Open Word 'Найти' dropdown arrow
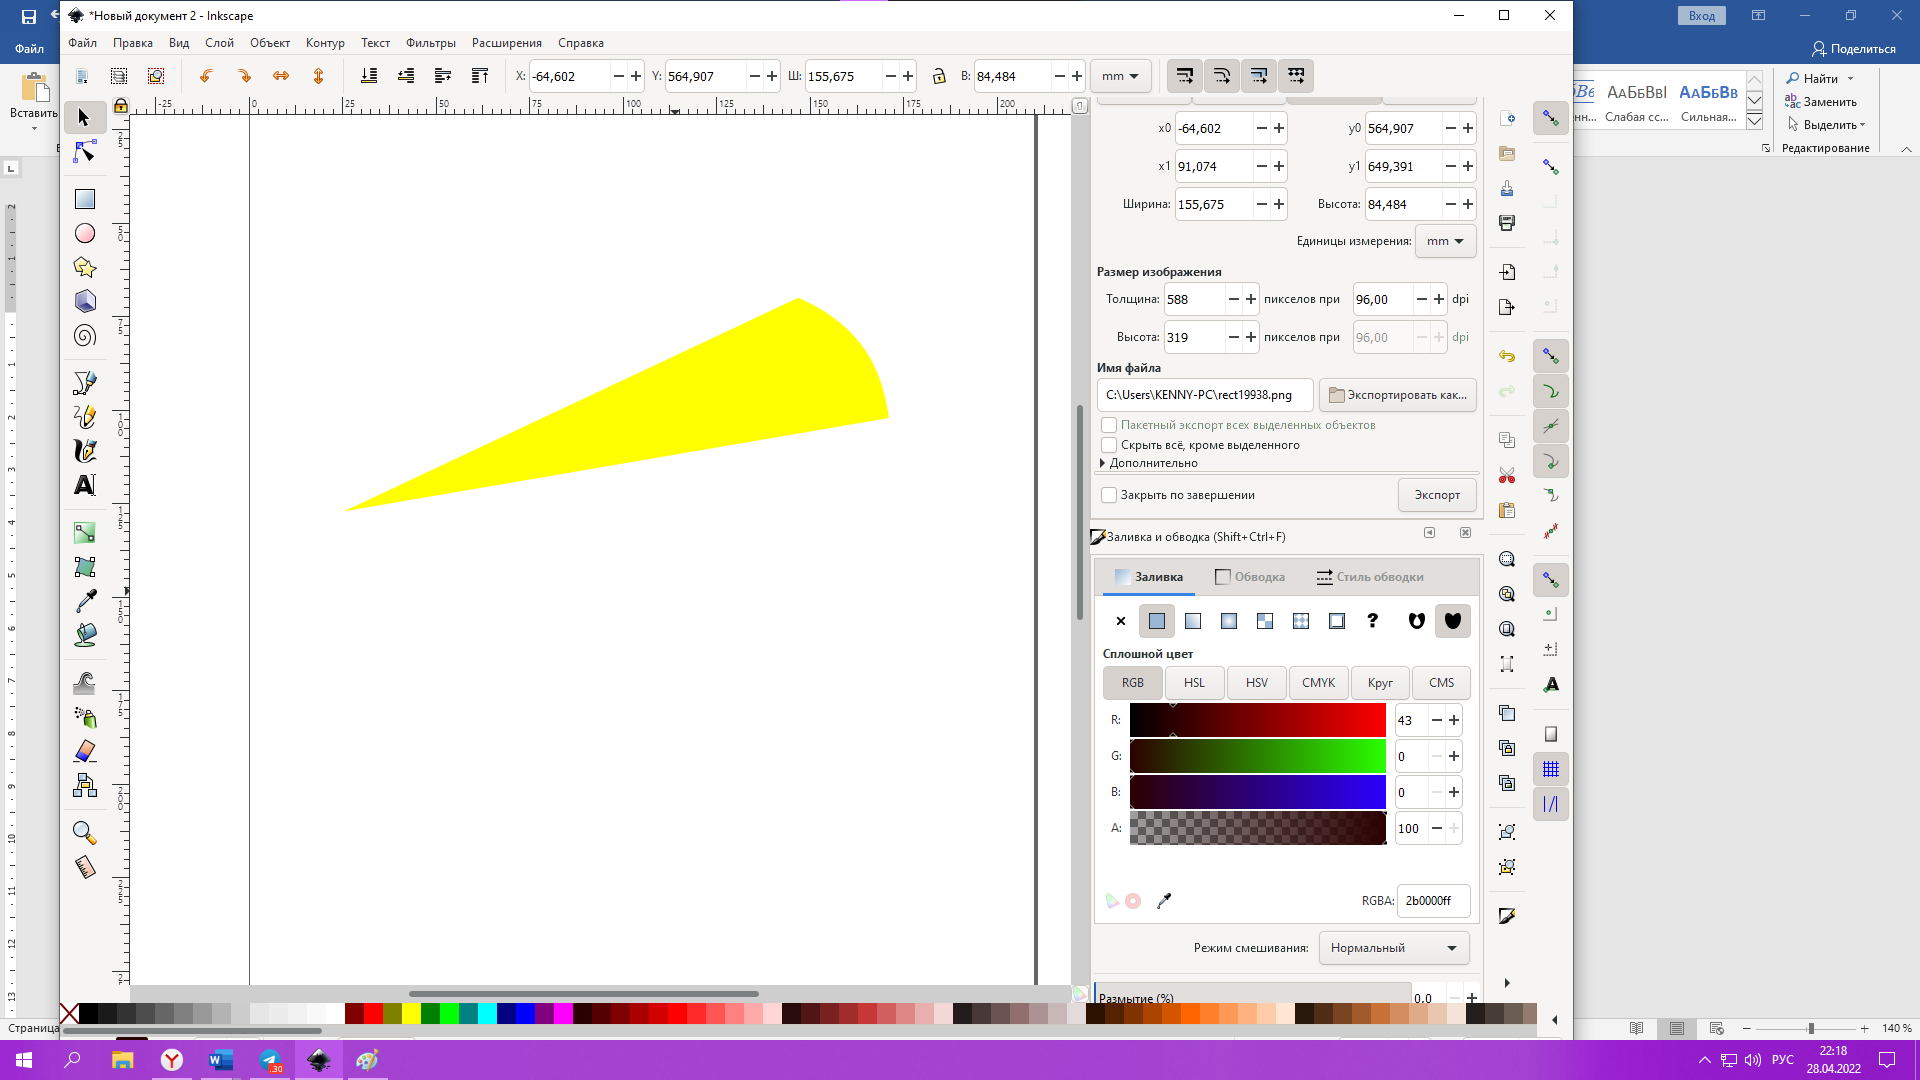This screenshot has width=1920, height=1080. tap(1851, 79)
